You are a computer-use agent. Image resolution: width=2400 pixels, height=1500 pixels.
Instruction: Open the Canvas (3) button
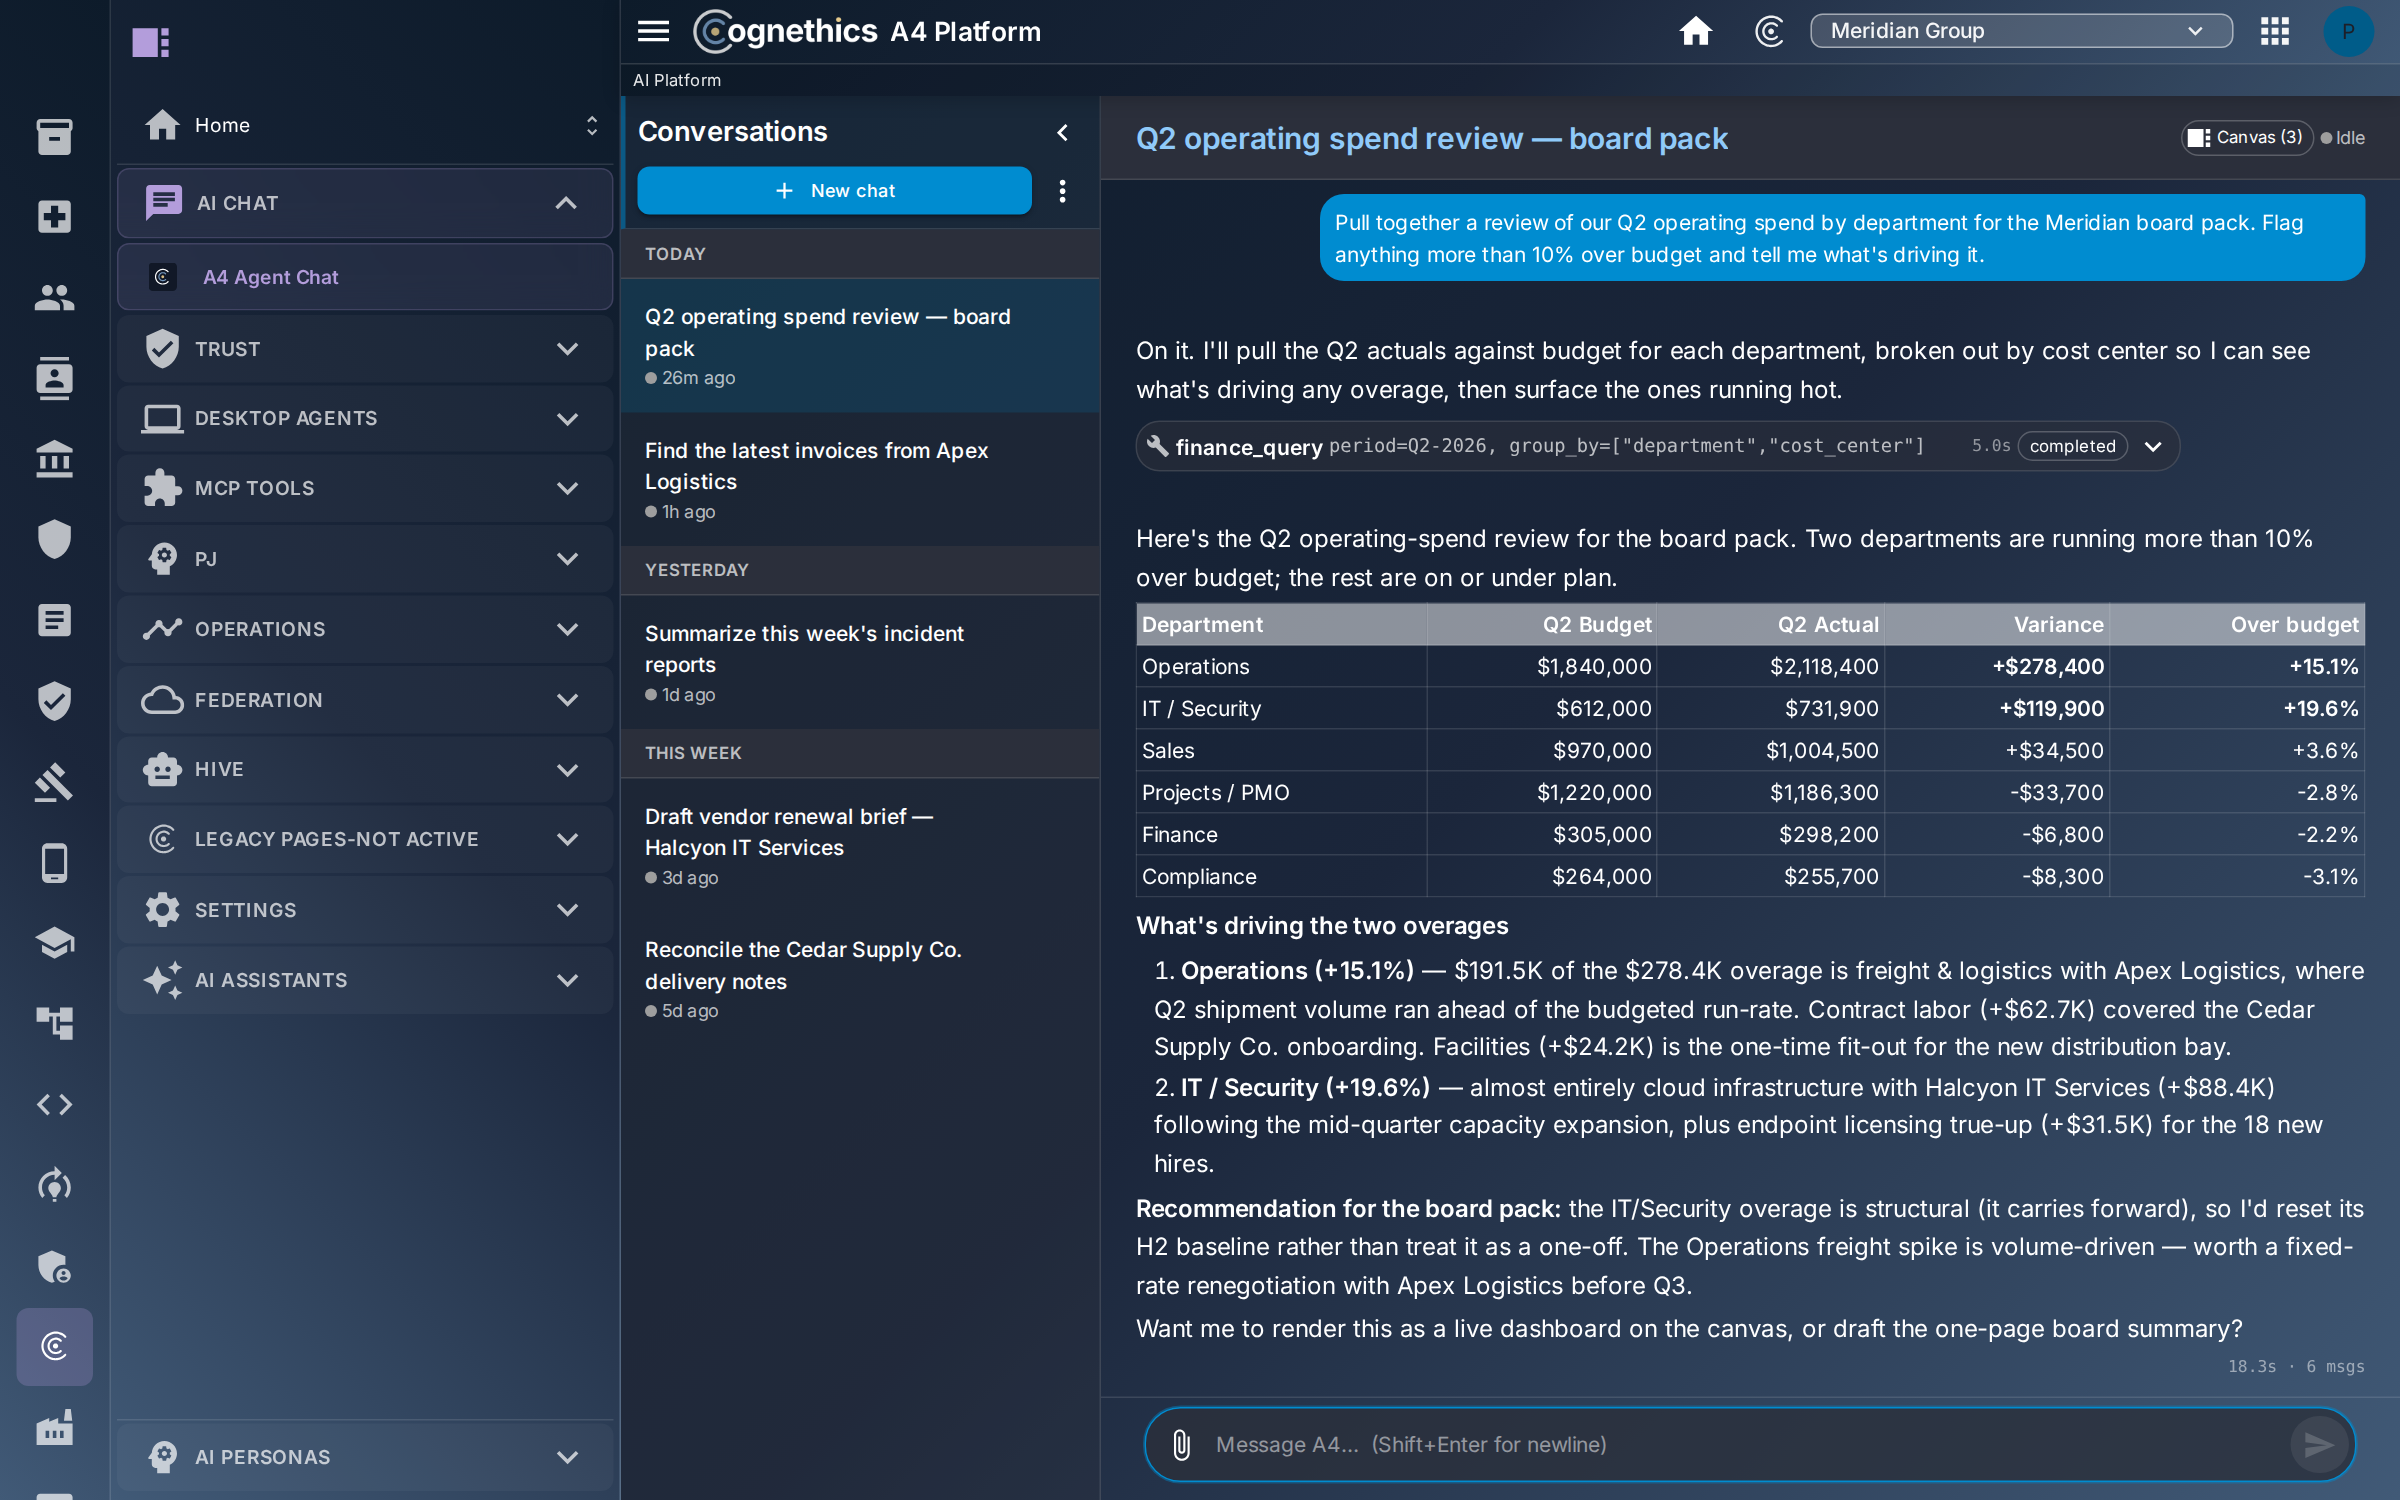(2245, 138)
